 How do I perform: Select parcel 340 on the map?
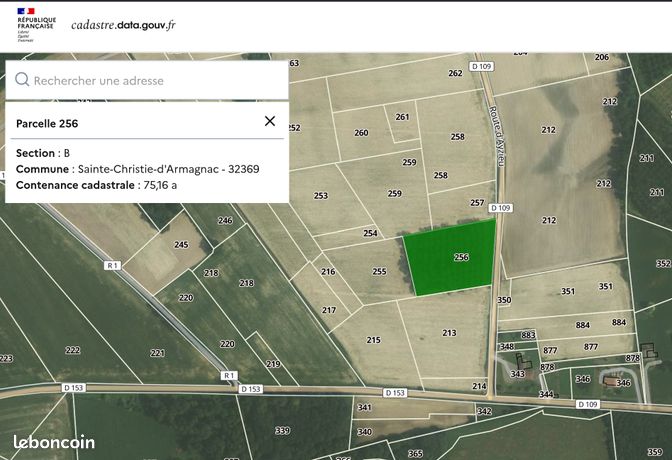(x=364, y=432)
